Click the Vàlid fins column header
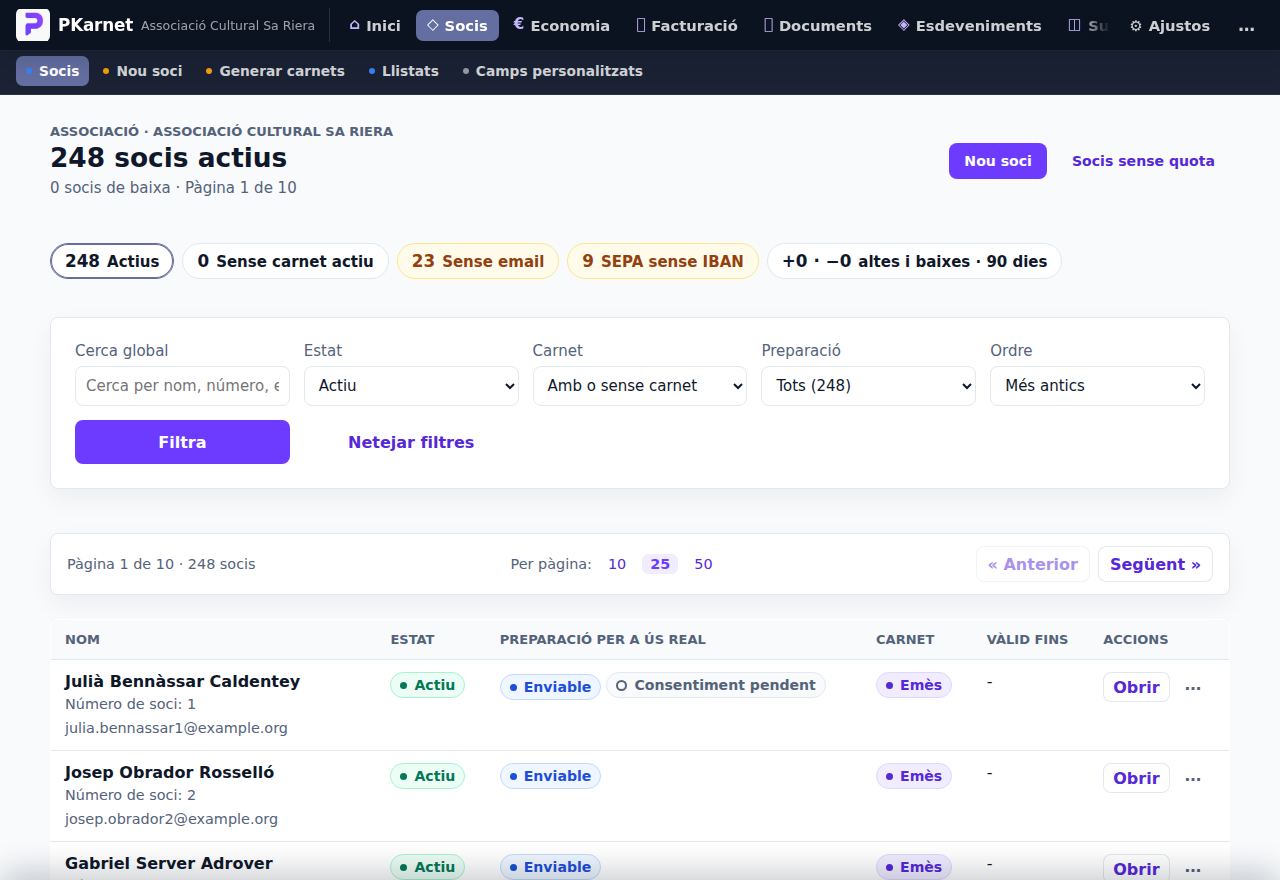This screenshot has width=1280, height=880. click(x=1027, y=639)
